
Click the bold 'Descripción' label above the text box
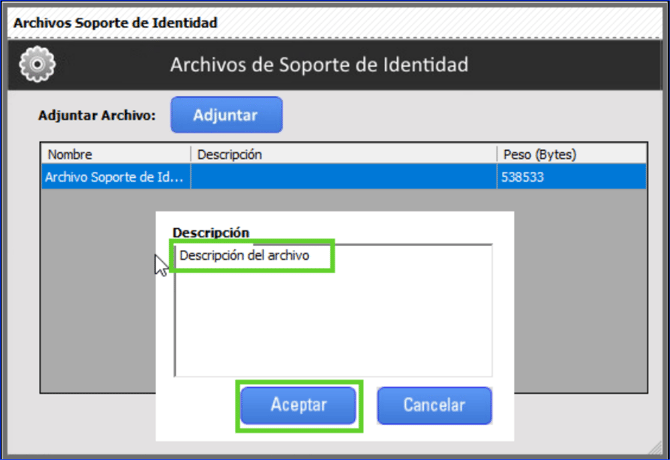click(210, 232)
